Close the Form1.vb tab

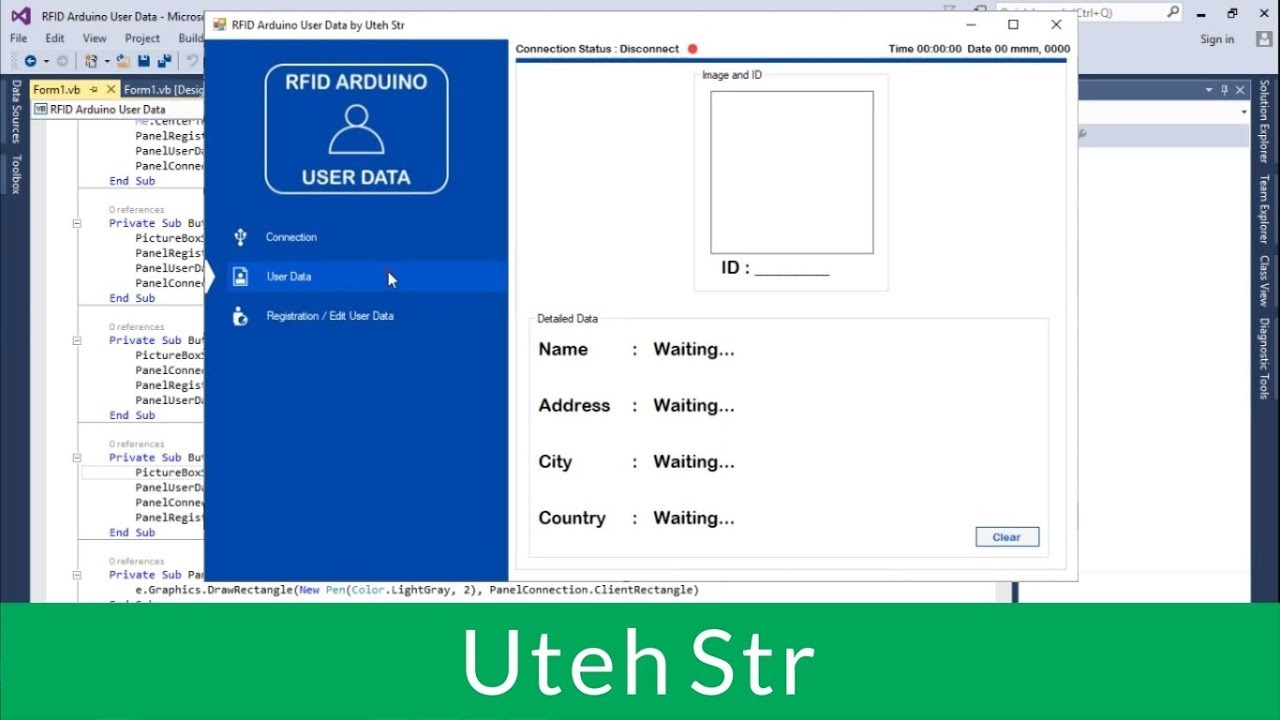110,89
